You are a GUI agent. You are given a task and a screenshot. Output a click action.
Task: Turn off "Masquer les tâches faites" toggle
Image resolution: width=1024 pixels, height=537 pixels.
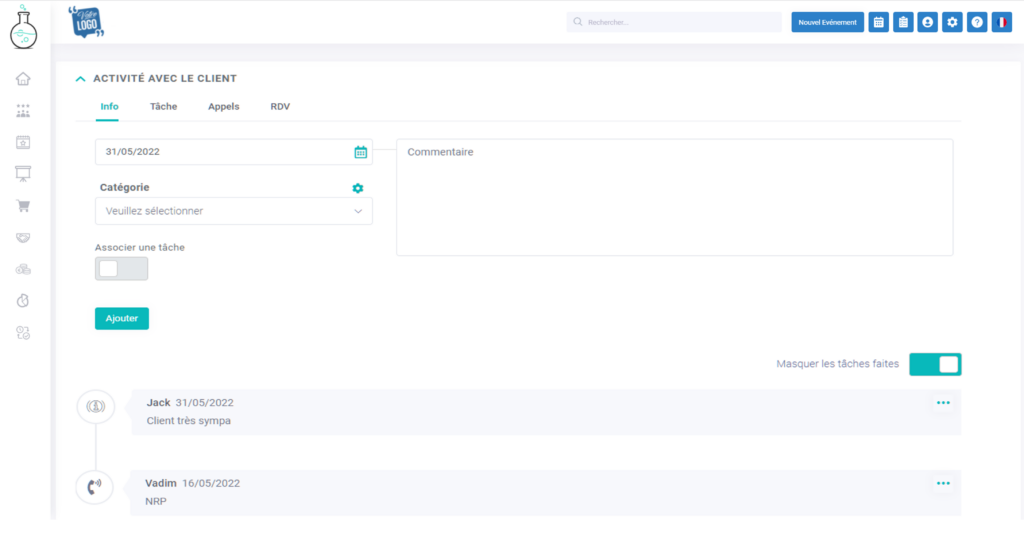tap(935, 365)
